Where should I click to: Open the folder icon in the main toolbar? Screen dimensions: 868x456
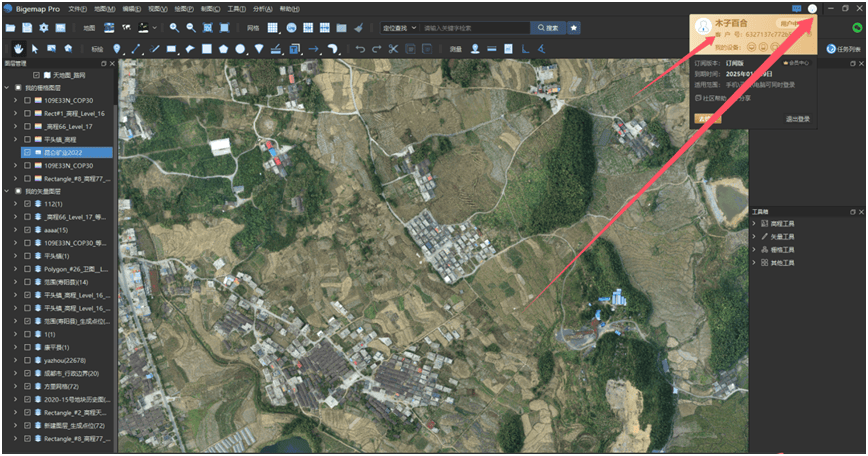pos(10,28)
